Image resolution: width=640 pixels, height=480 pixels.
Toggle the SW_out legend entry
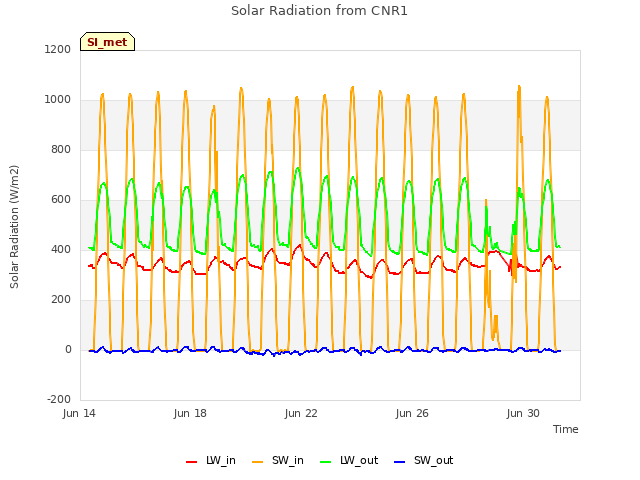coord(423,460)
